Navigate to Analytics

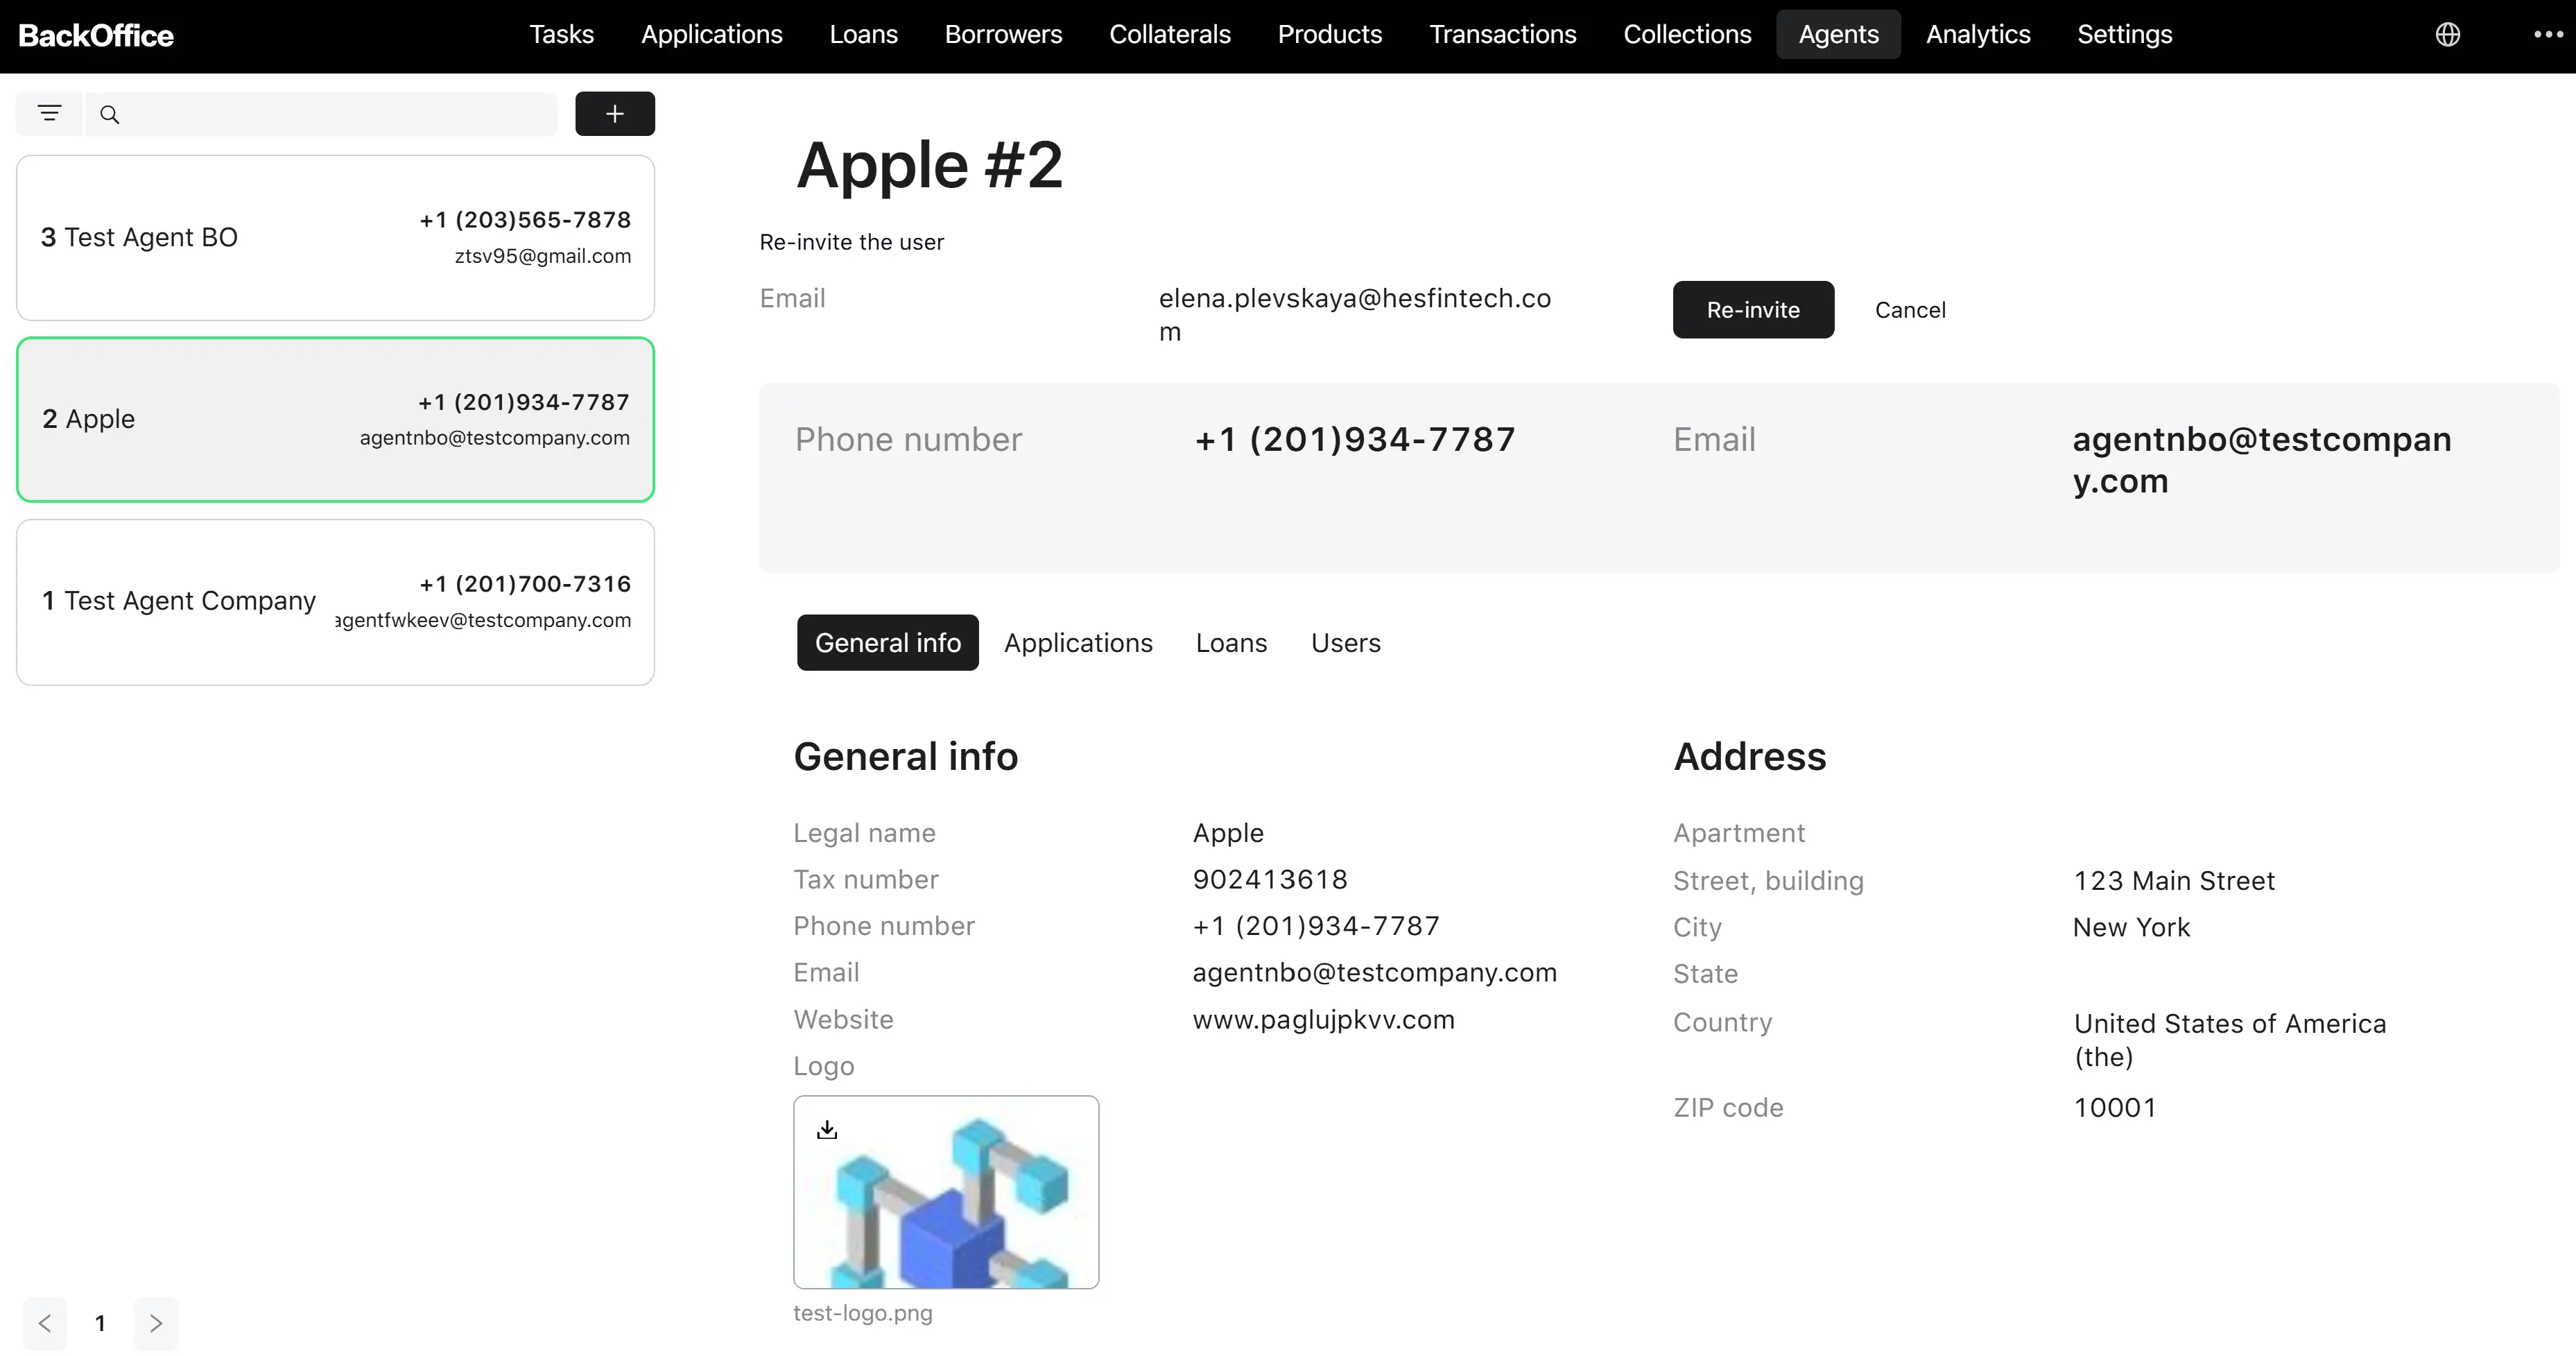pos(1978,35)
